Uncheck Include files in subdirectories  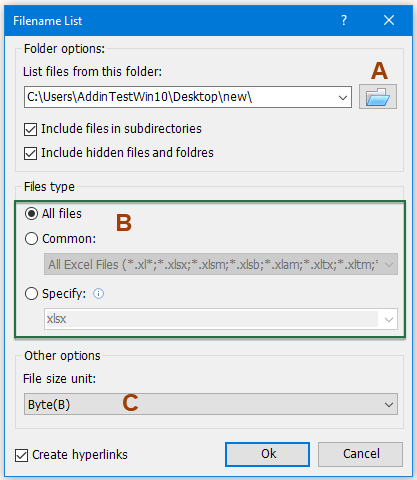click(x=30, y=129)
